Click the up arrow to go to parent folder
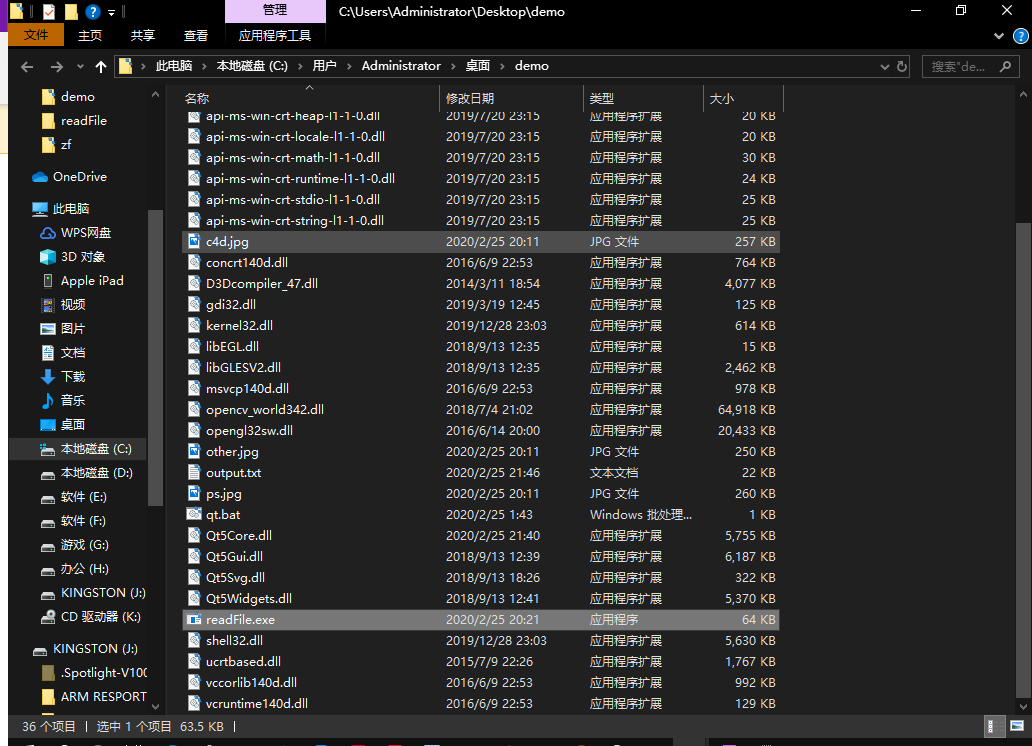This screenshot has height=746, width=1032. 103,65
